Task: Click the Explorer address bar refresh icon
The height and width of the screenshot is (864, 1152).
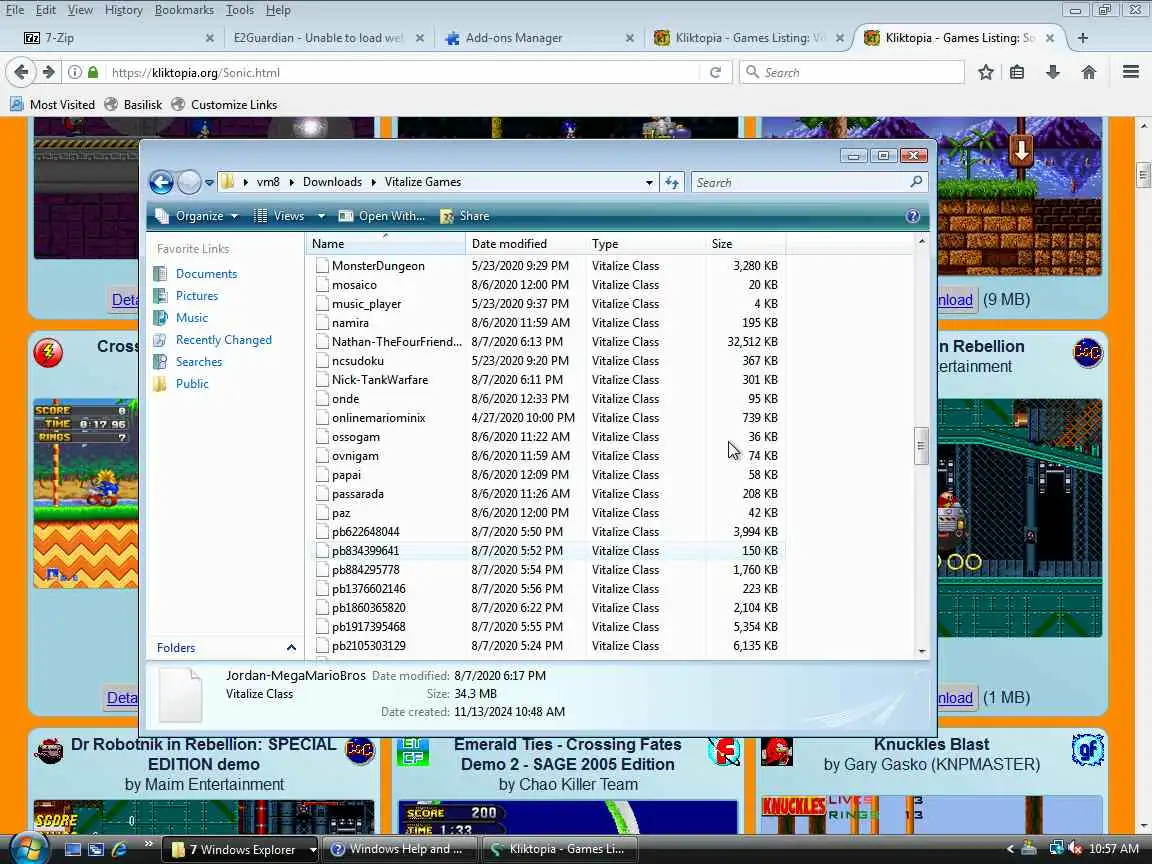Action: [x=672, y=182]
